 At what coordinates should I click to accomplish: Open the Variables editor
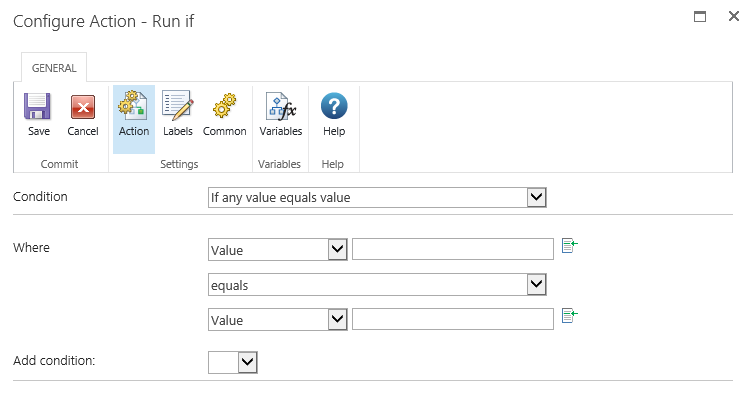click(280, 108)
